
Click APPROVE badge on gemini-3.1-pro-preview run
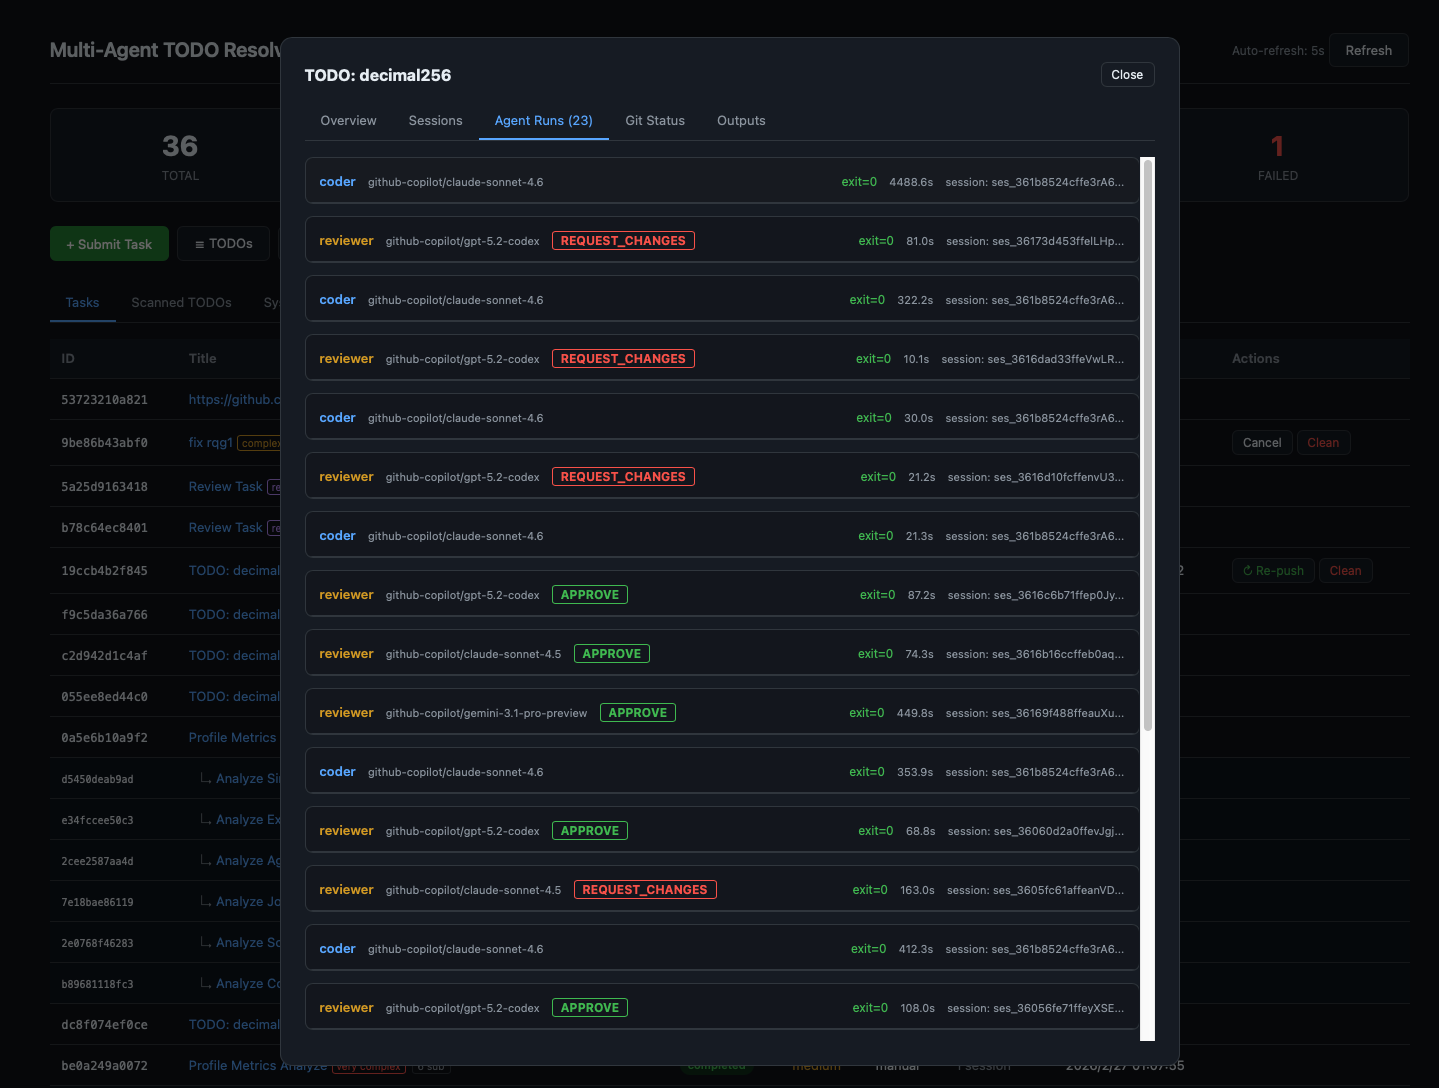637,712
